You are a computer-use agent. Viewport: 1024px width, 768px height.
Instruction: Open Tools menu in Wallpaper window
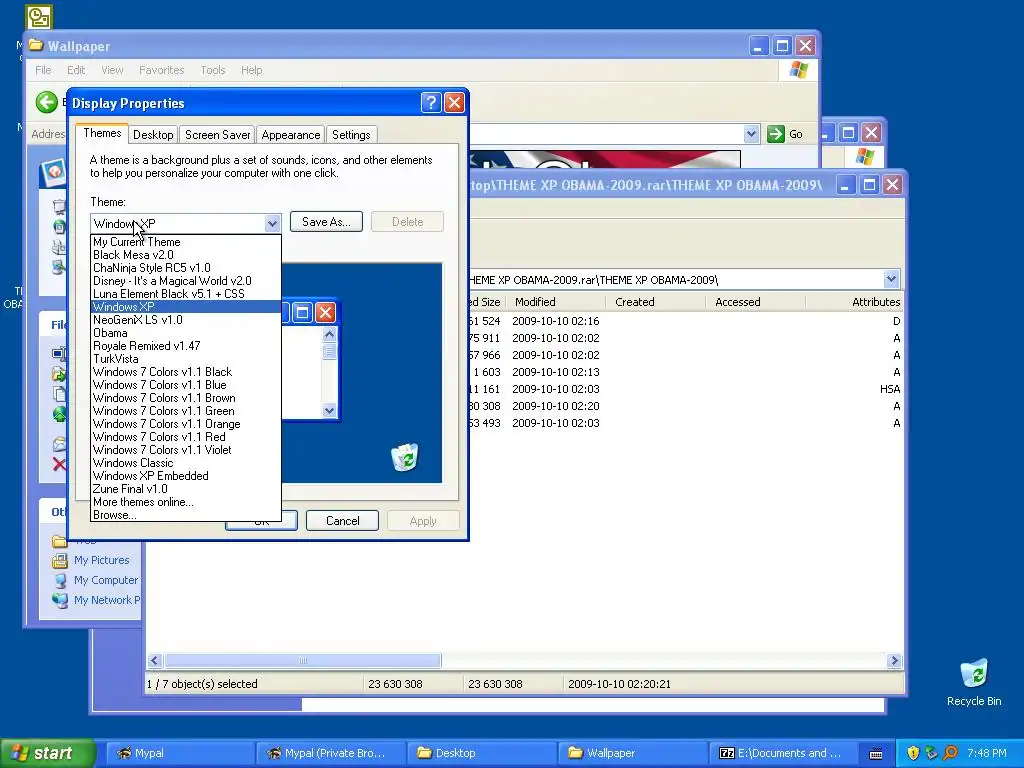coord(213,70)
